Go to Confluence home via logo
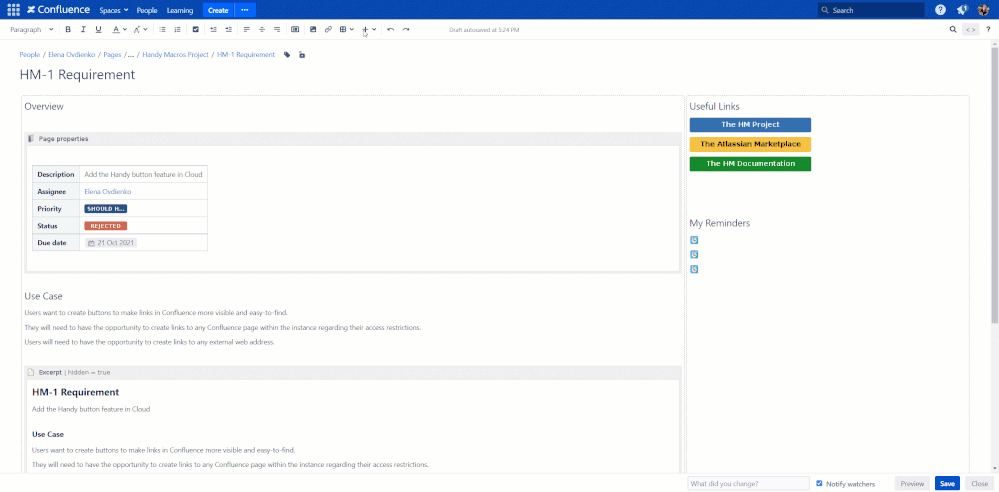 (59, 10)
